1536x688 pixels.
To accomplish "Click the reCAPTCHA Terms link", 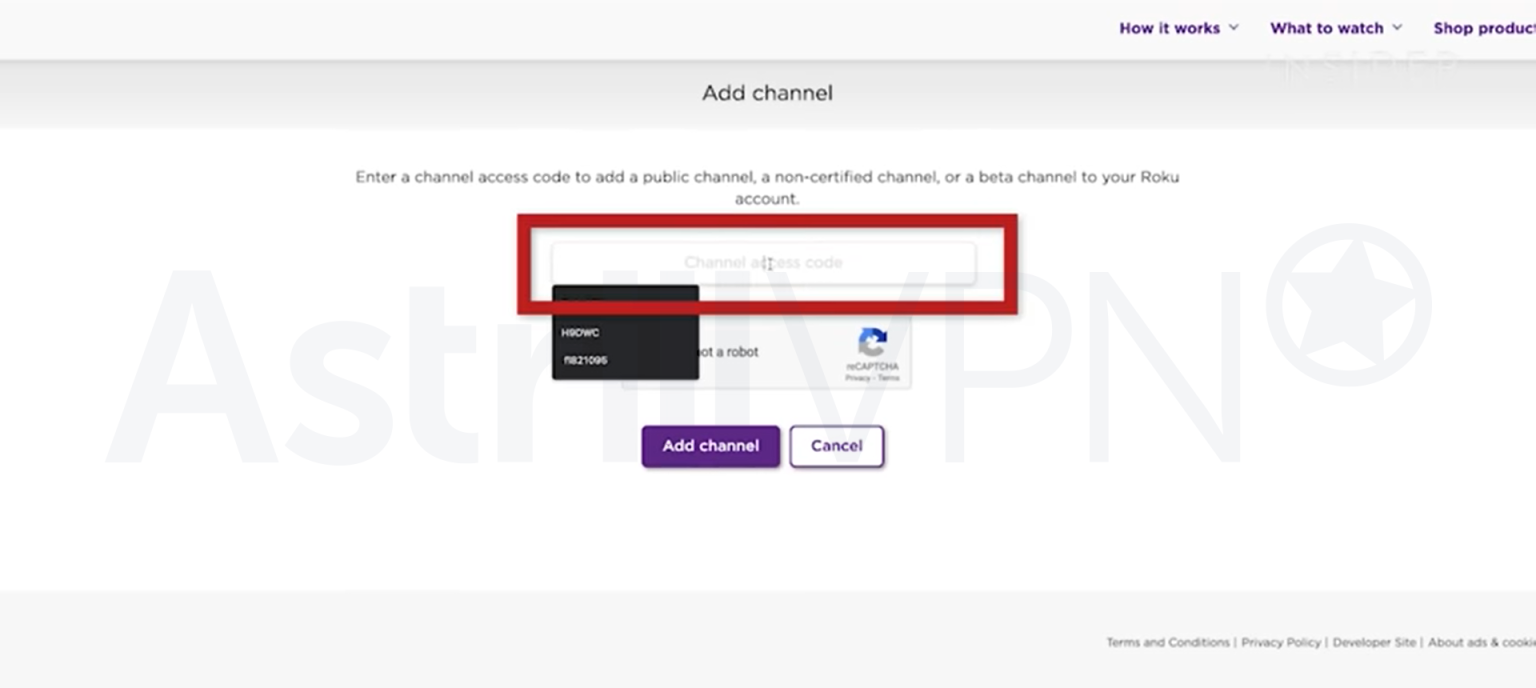I will (x=887, y=378).
